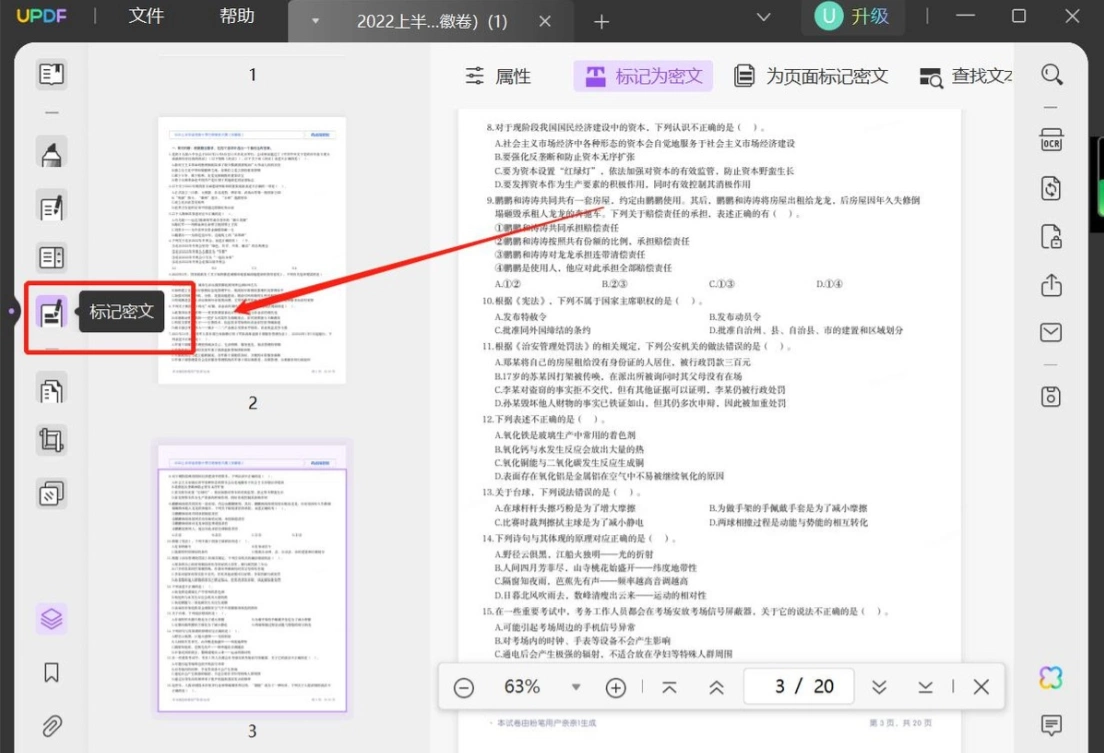Image resolution: width=1104 pixels, height=753 pixels.
Task: Click the 标记为密文 button
Action: [x=643, y=76]
